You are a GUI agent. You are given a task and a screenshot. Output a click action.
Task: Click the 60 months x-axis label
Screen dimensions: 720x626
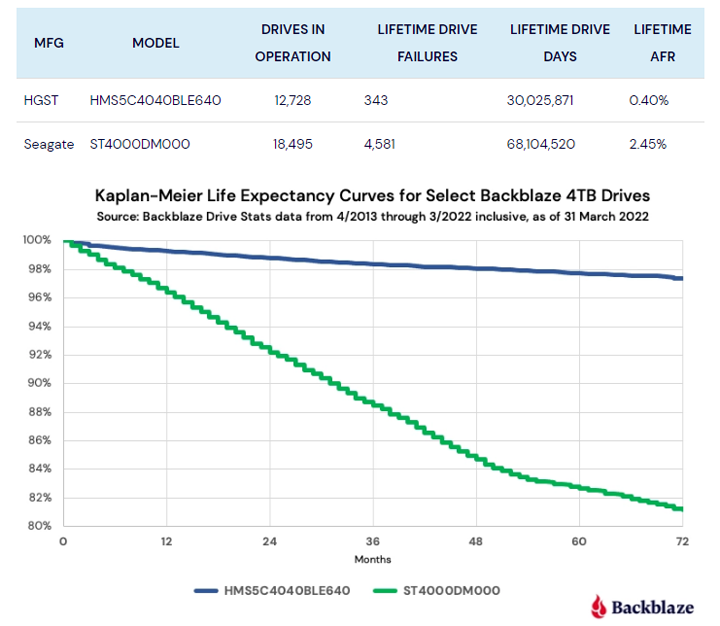[x=579, y=541]
